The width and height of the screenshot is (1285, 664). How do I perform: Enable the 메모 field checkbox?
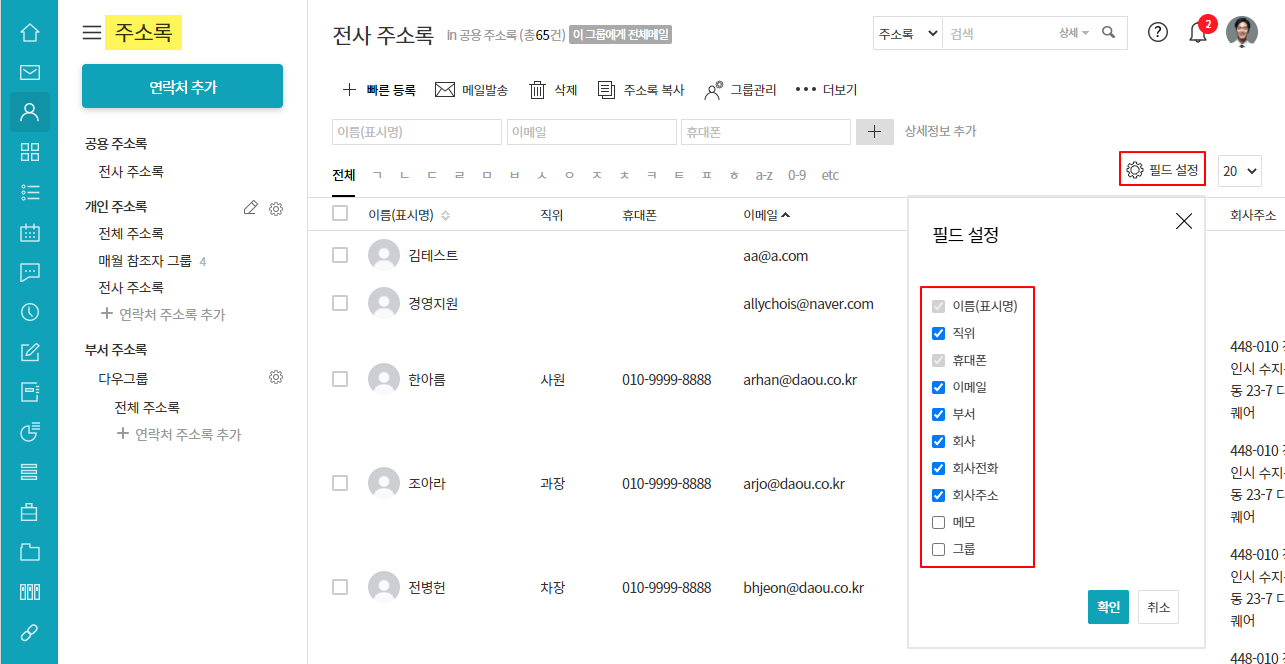(938, 522)
